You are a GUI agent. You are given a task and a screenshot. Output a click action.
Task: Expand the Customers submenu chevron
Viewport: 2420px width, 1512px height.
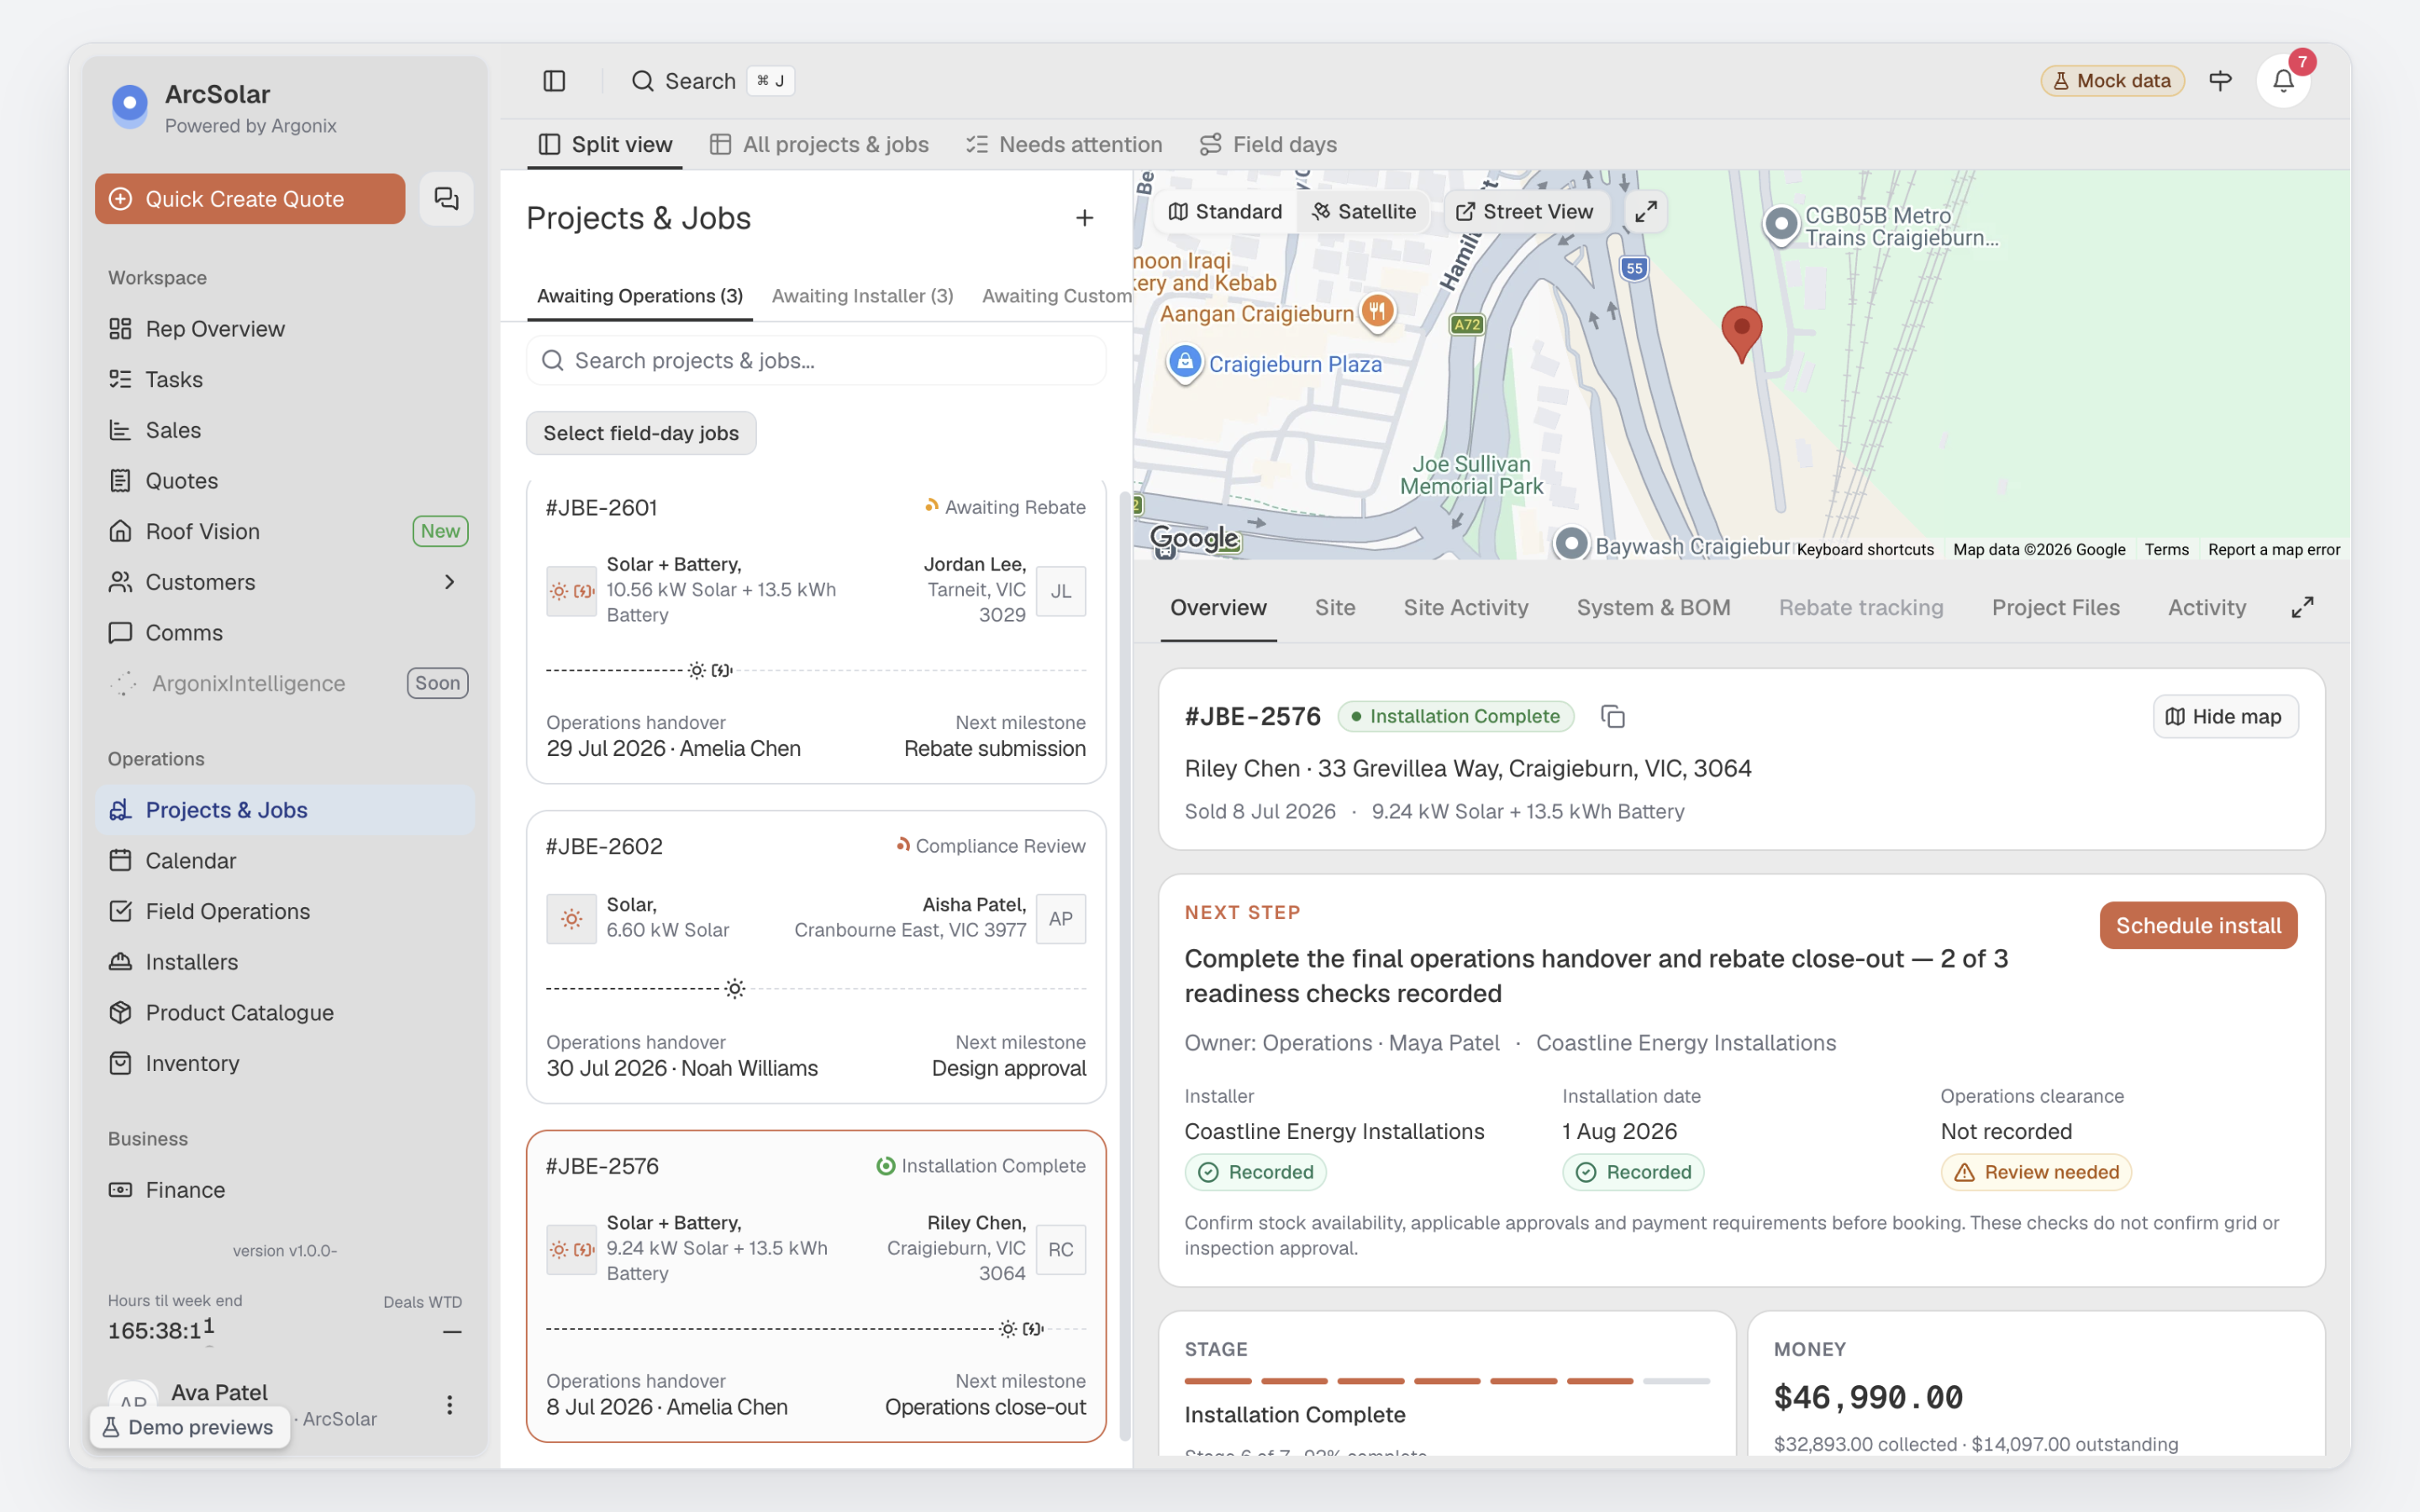449,582
